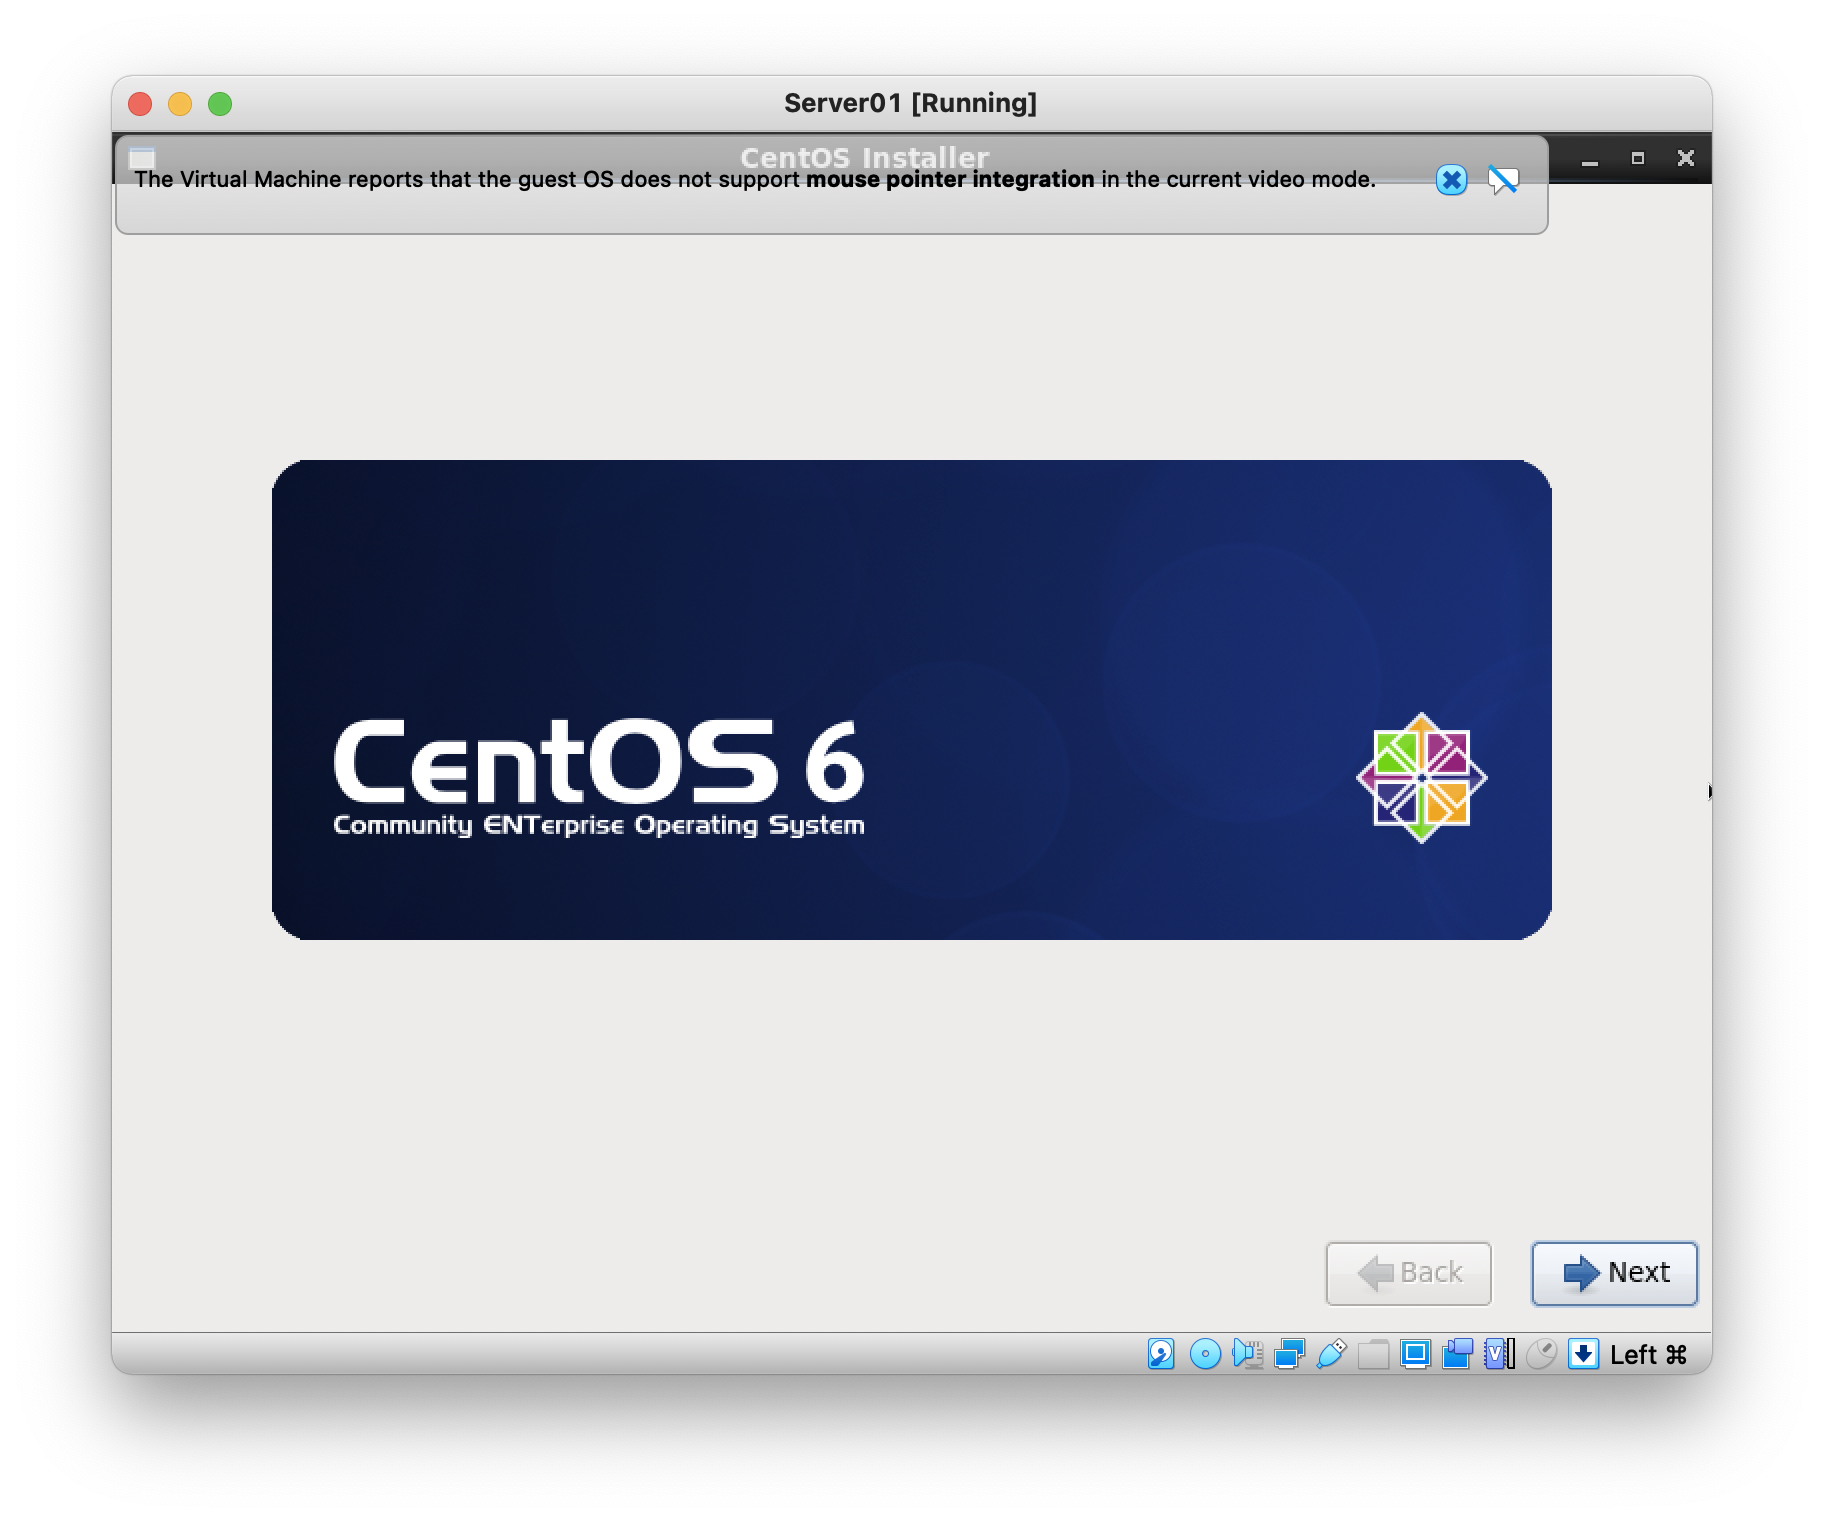Maximize the CentOS Installer guest window
The width and height of the screenshot is (1824, 1522).
point(1637,158)
